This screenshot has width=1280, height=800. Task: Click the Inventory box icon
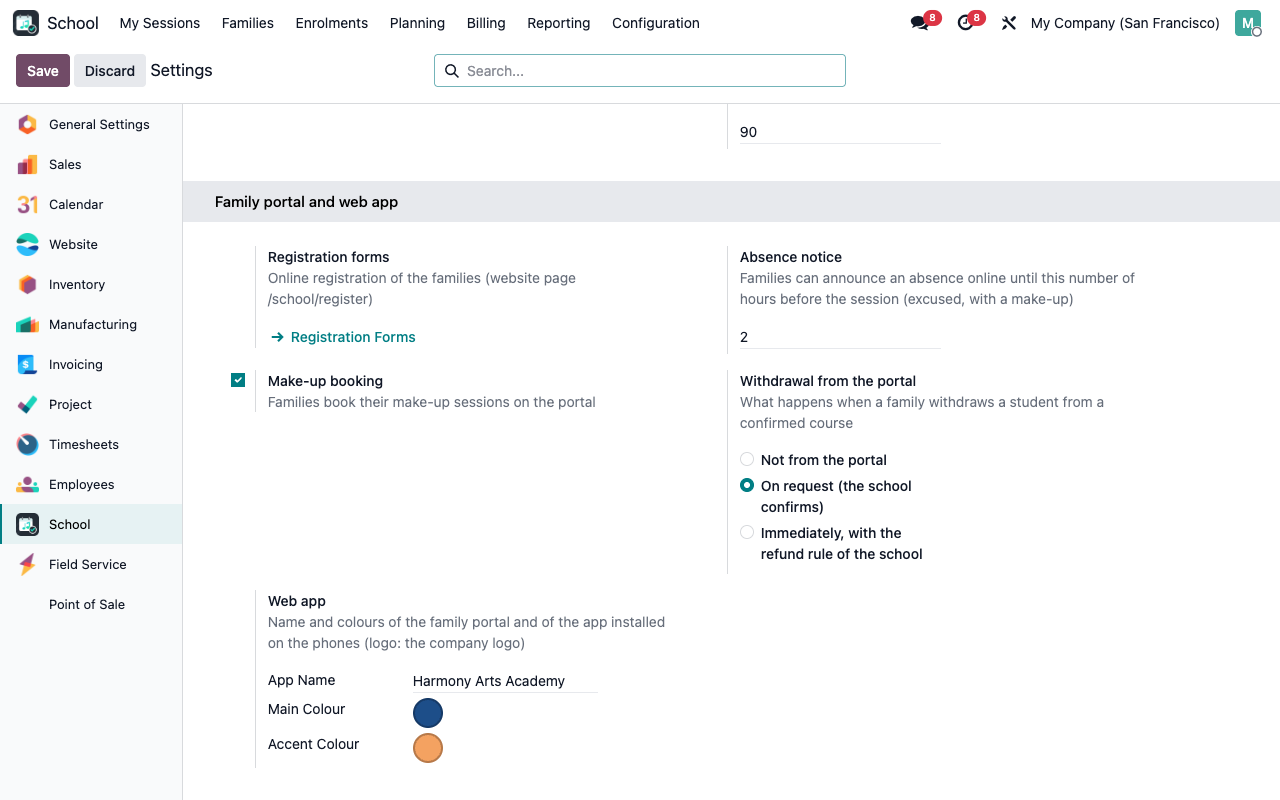[x=28, y=284]
